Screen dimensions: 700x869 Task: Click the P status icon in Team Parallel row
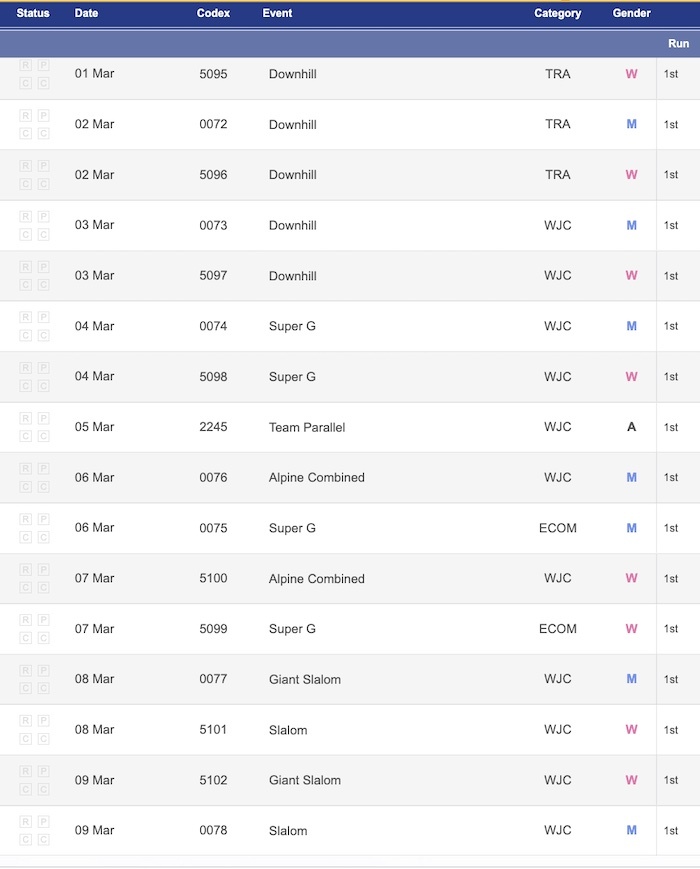44,418
